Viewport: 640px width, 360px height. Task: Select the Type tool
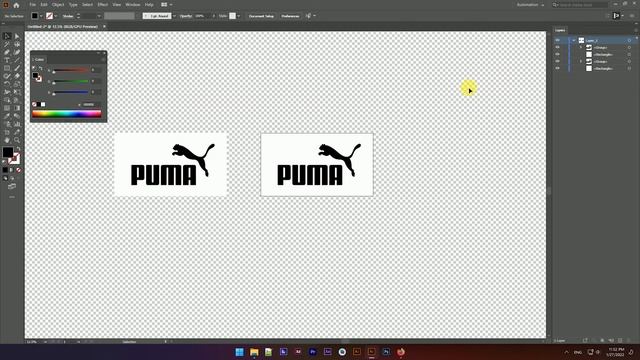(7, 60)
